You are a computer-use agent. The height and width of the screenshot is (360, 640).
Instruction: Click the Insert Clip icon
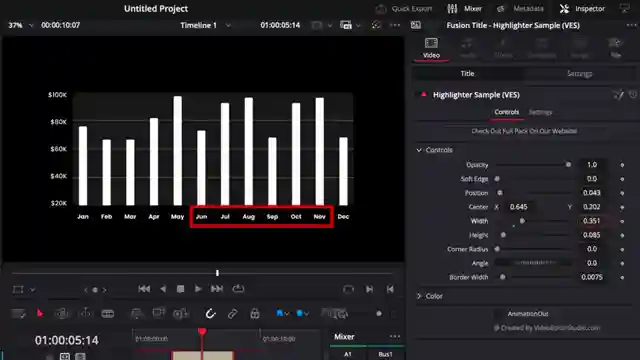click(136, 313)
